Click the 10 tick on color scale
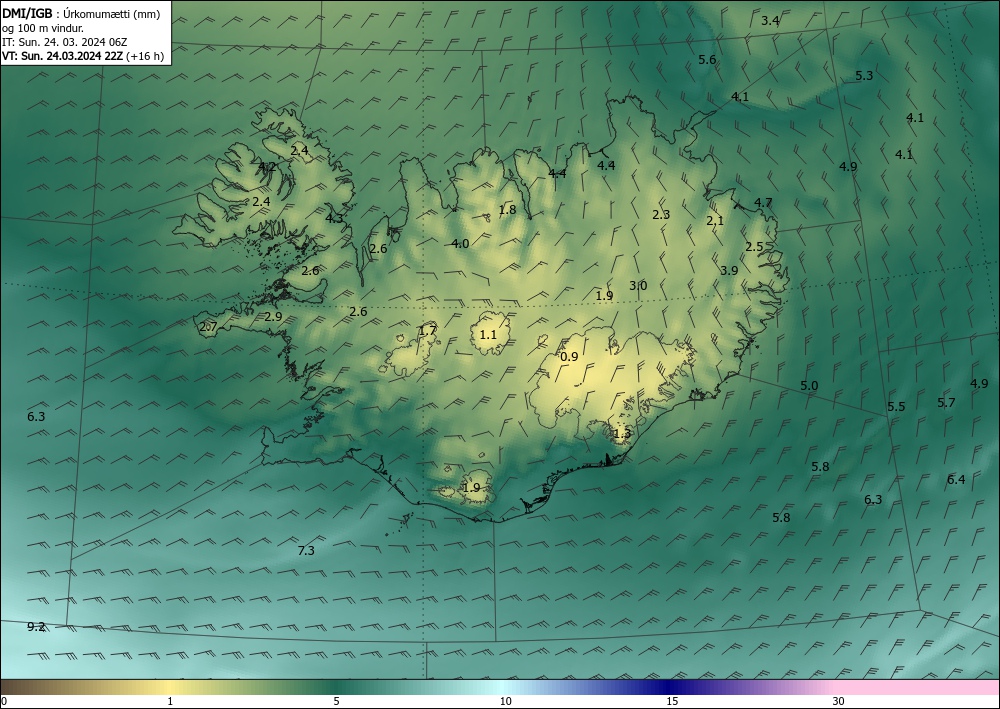 (x=505, y=701)
